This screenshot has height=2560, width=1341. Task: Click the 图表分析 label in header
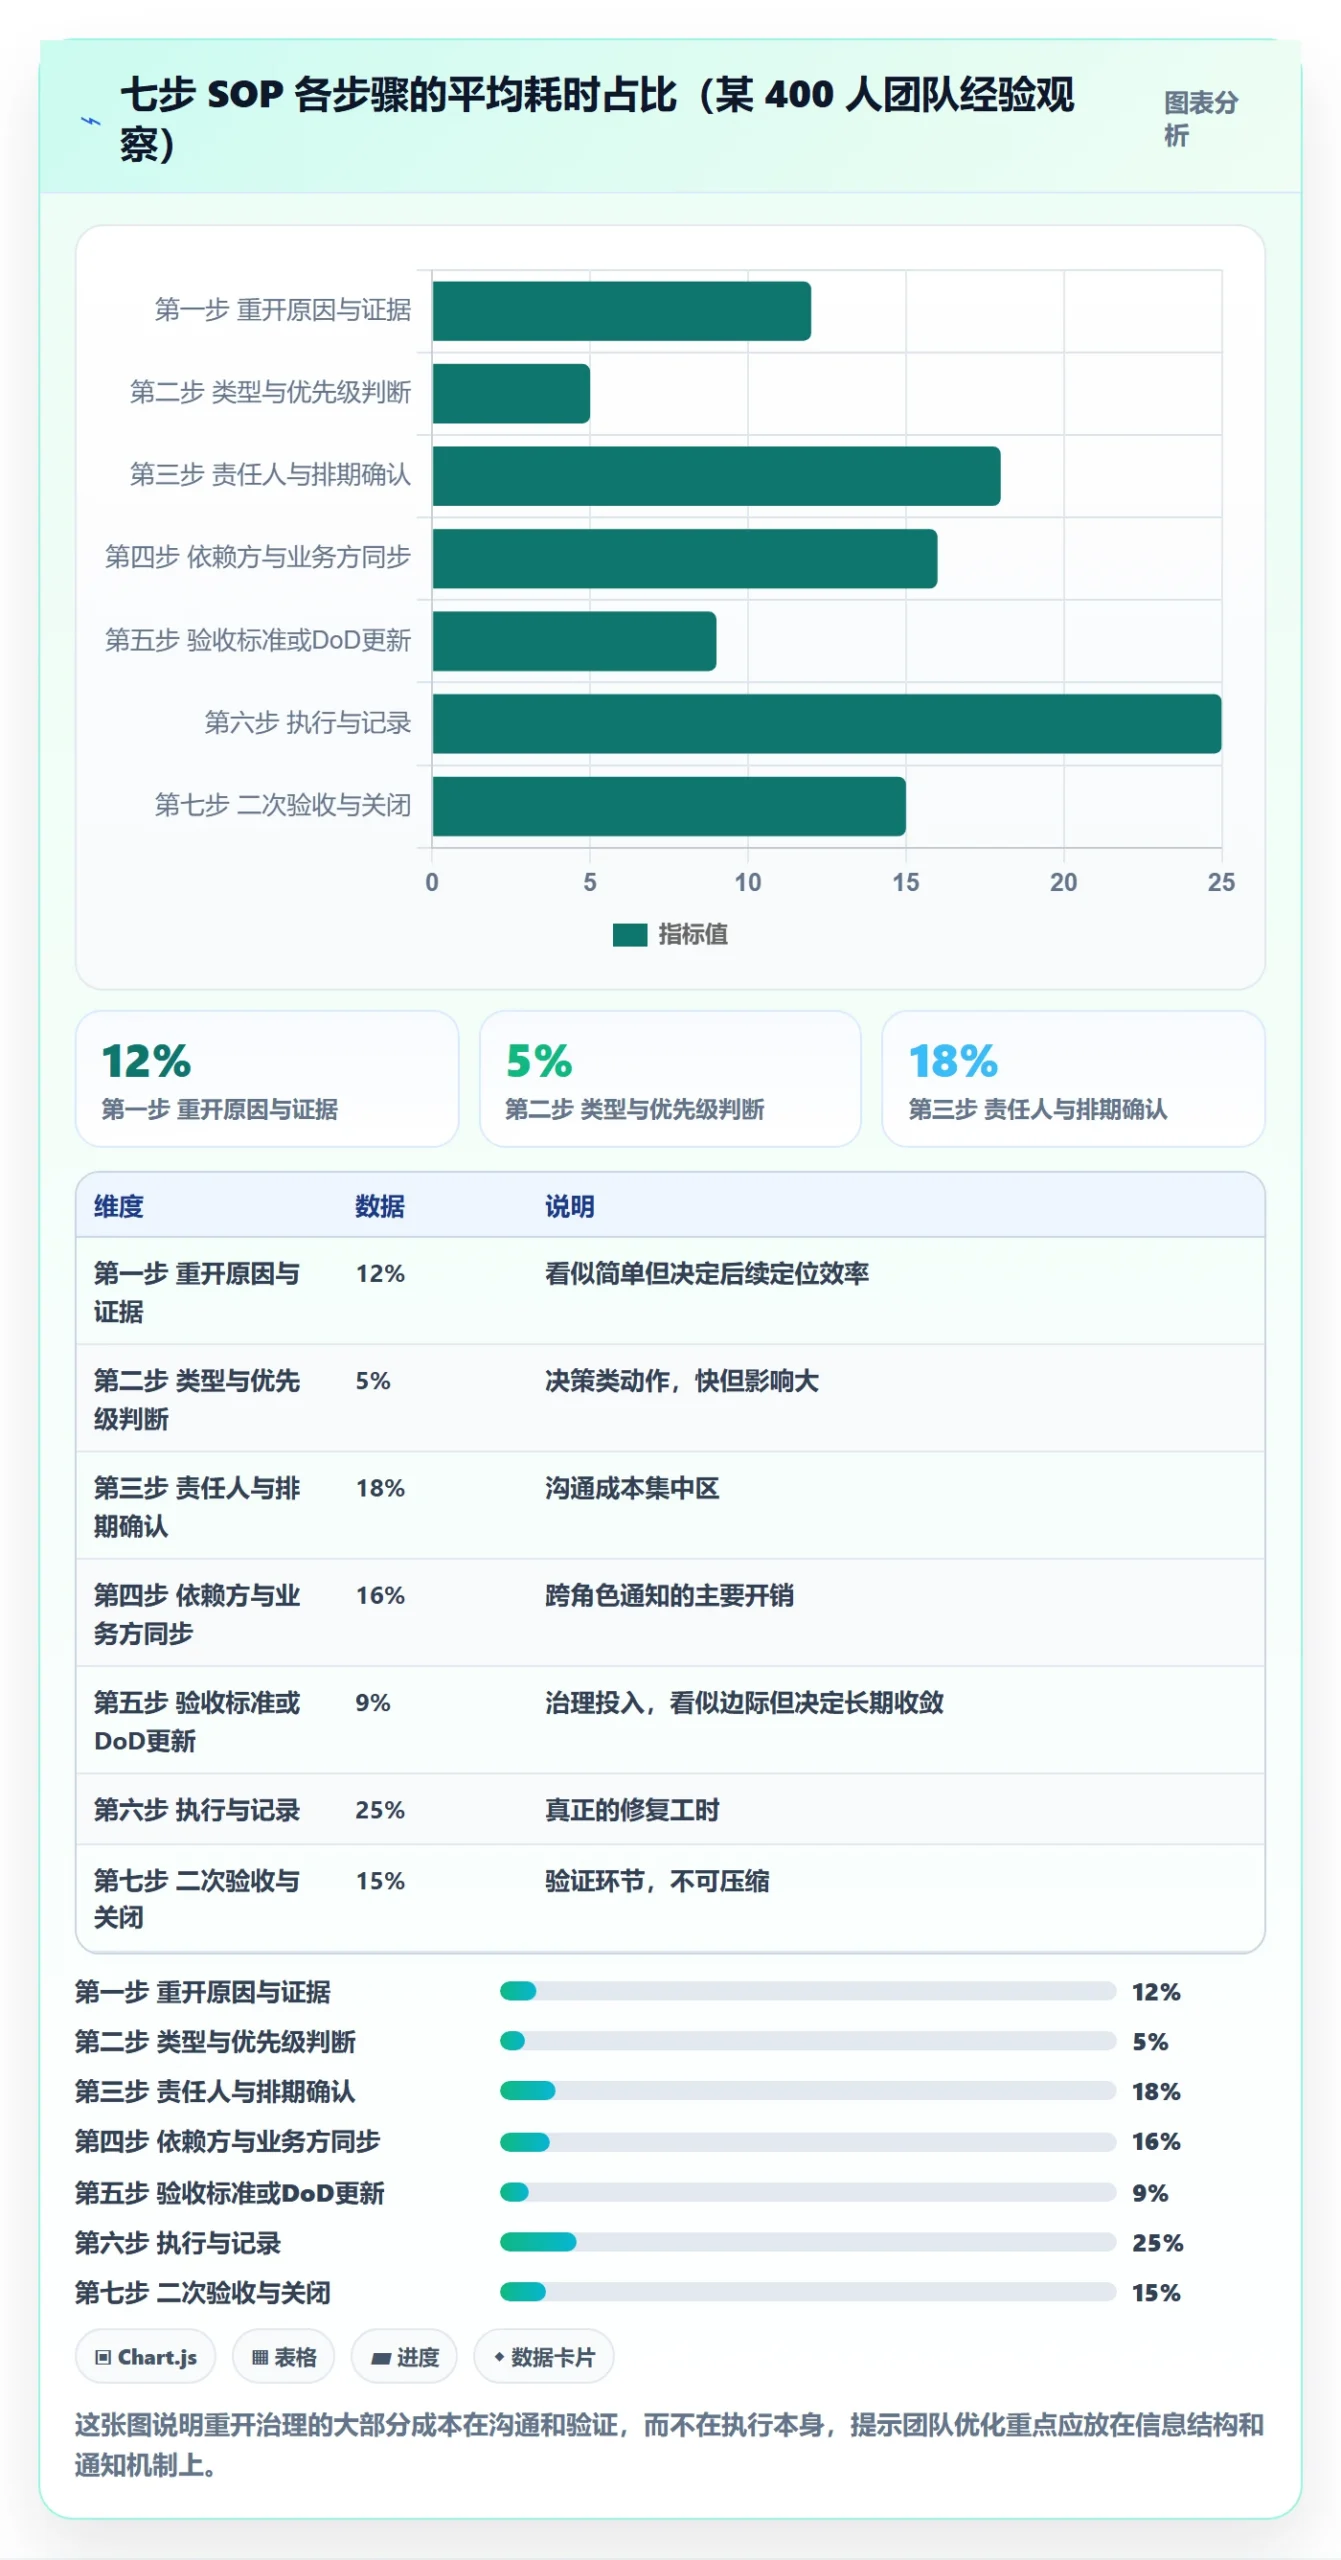point(1200,118)
